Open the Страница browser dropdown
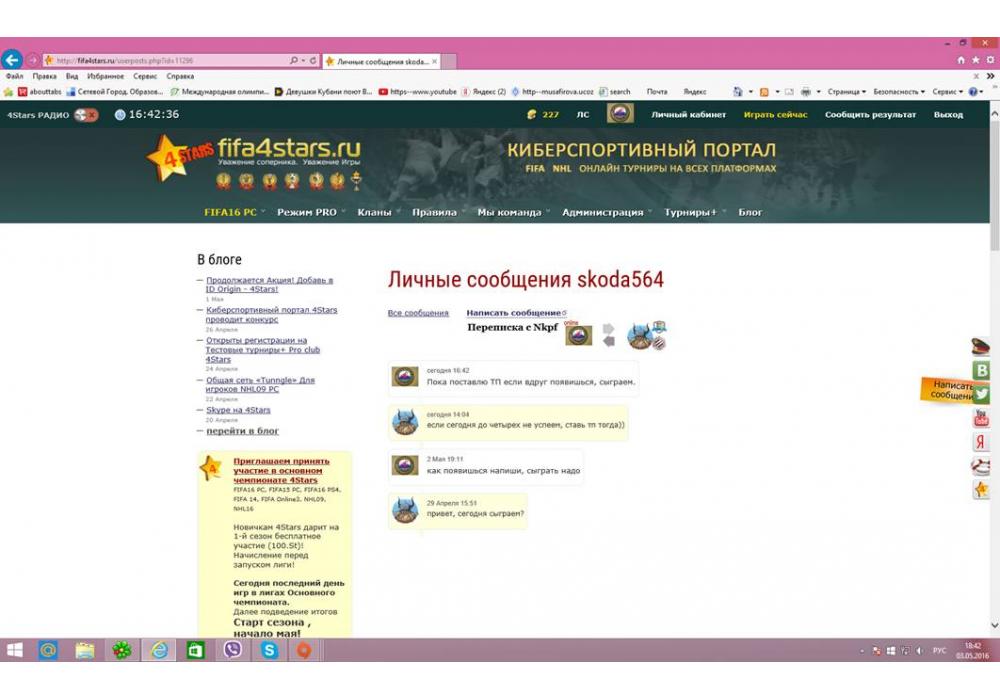 846,91
